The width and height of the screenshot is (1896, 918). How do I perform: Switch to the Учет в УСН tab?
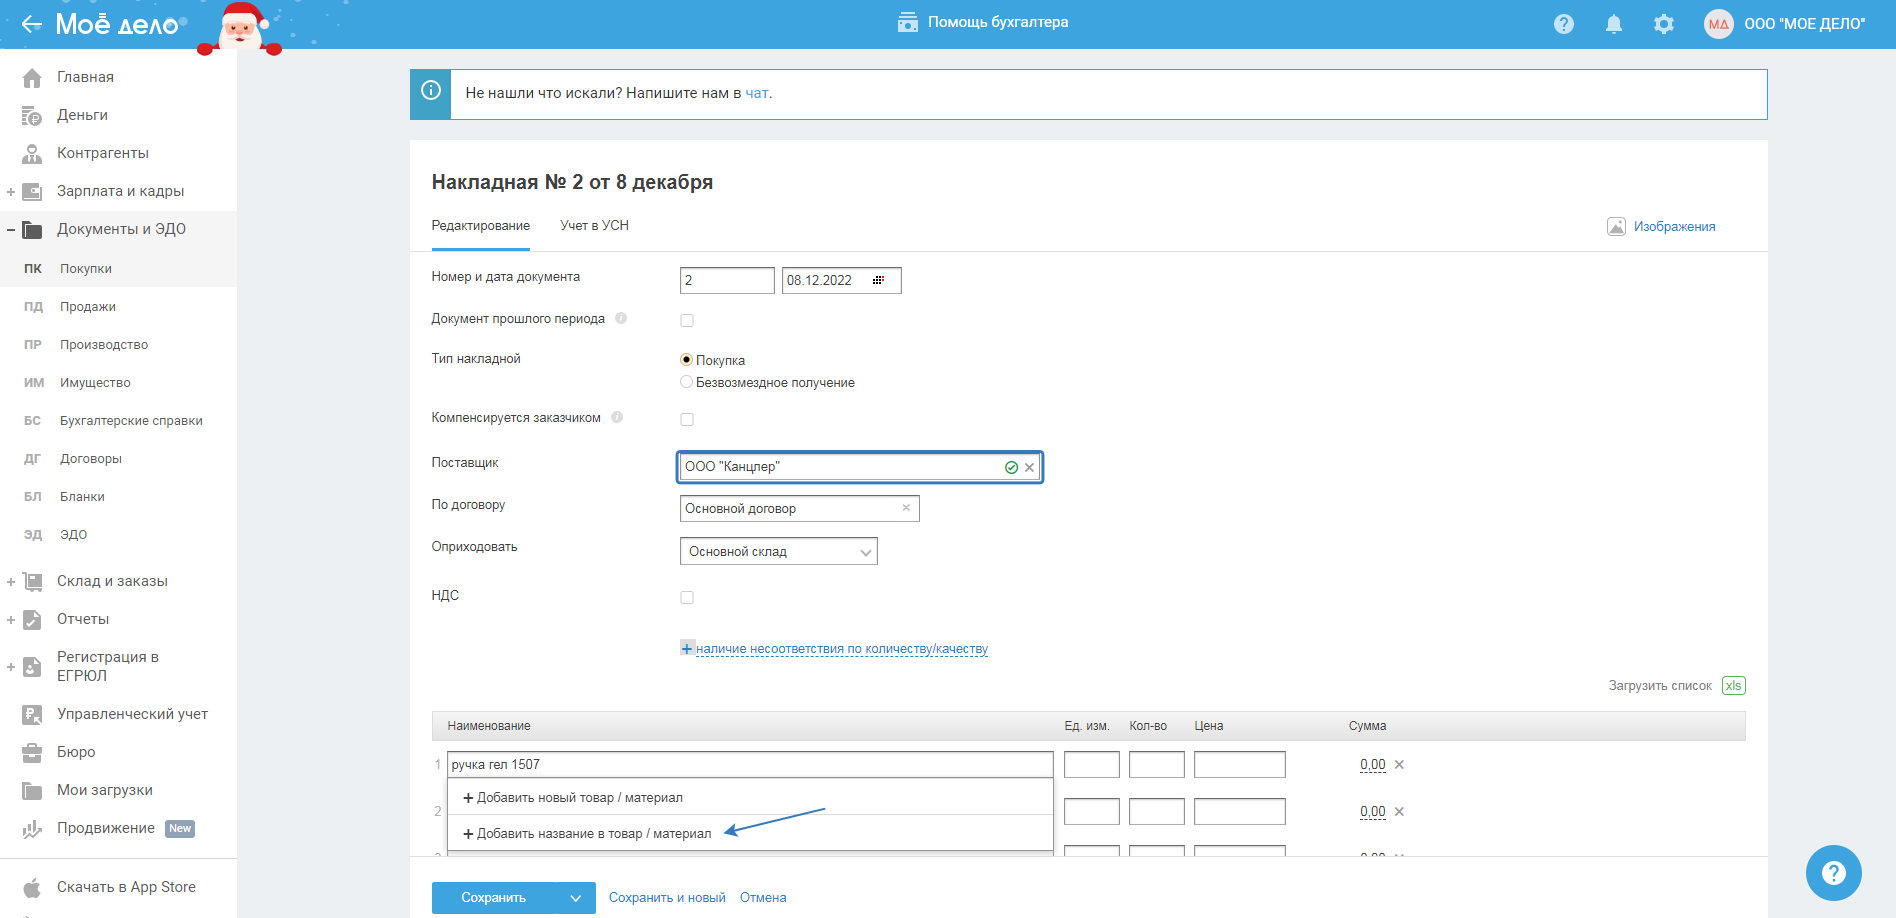595,226
